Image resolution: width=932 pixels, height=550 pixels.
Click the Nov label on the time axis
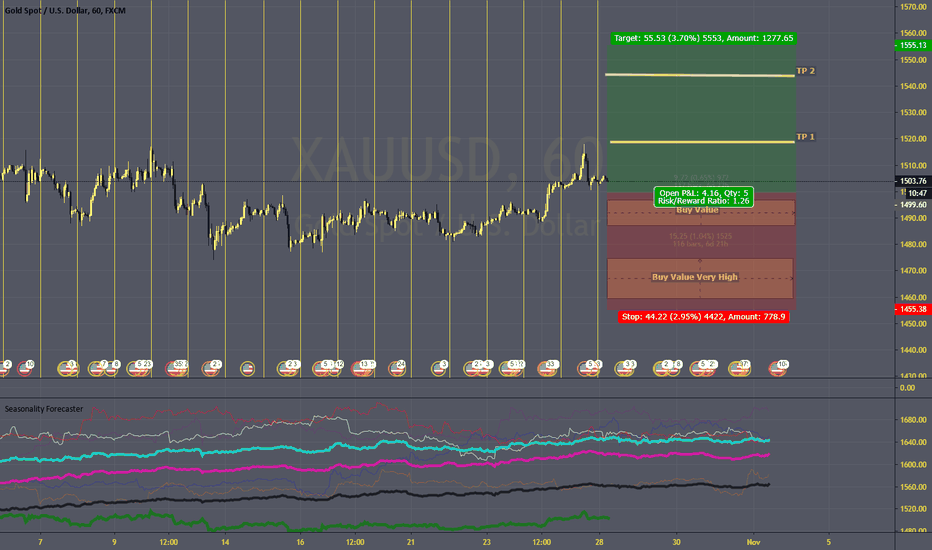[754, 542]
